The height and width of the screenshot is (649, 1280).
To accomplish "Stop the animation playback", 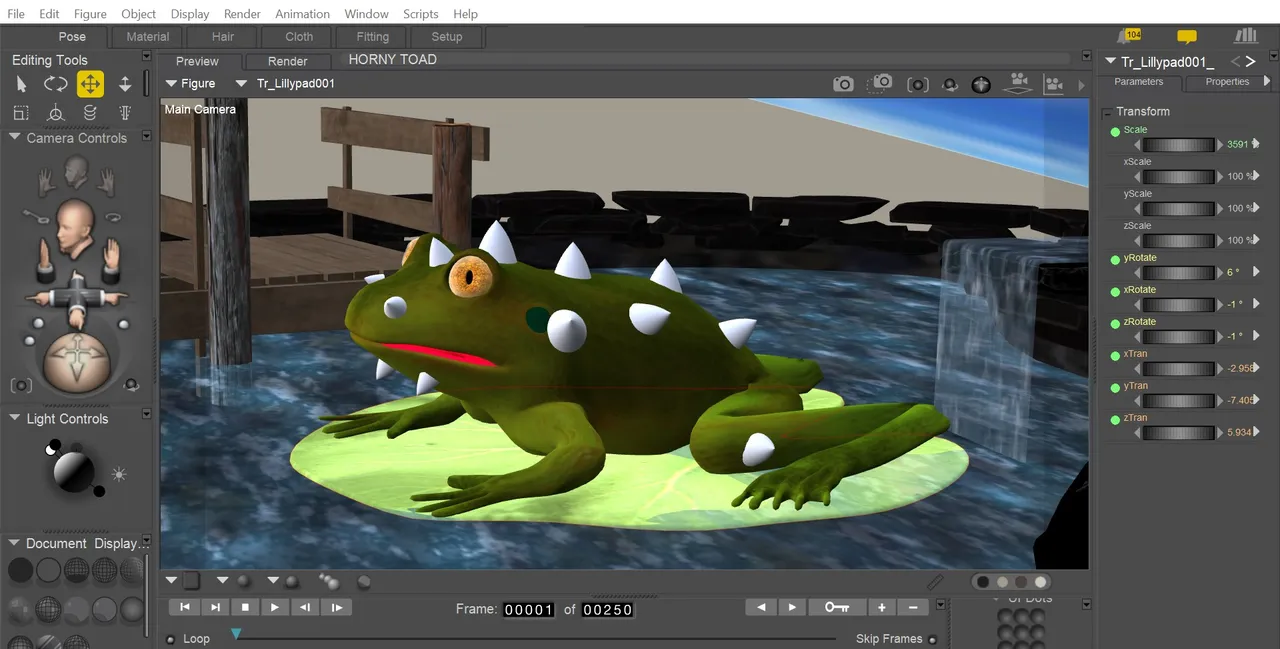I will pyautogui.click(x=245, y=607).
